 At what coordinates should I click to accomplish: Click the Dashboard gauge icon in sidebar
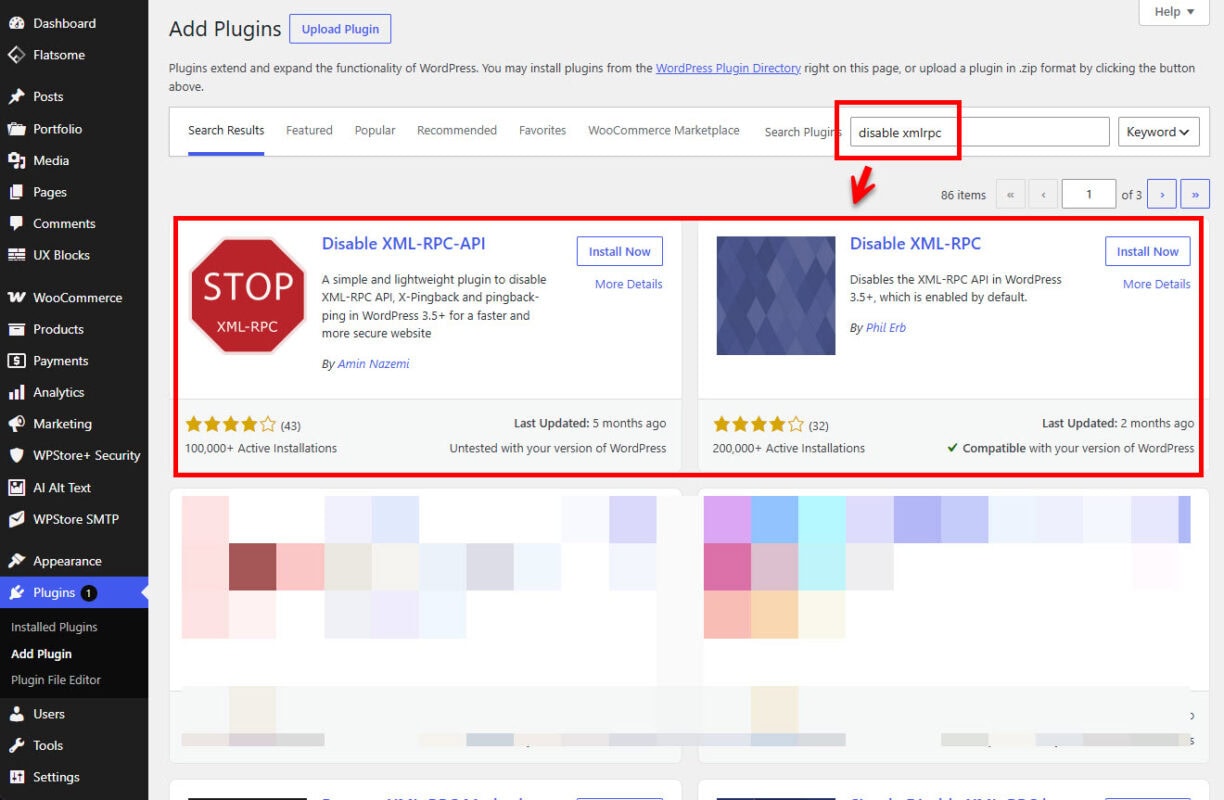[x=16, y=23]
